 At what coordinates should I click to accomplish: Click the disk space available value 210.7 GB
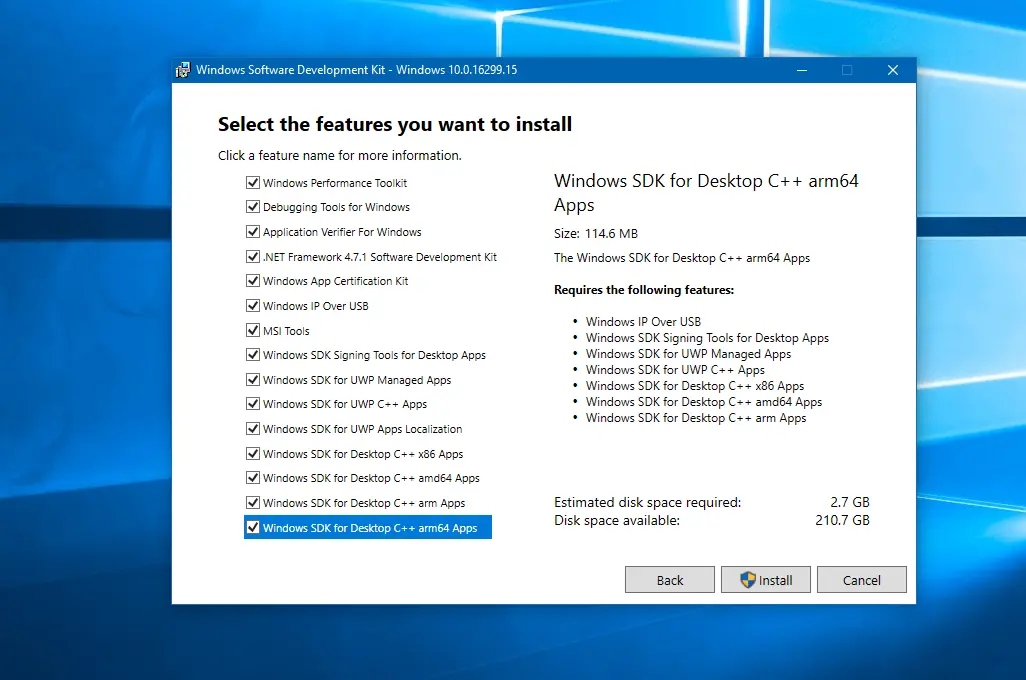coord(842,520)
